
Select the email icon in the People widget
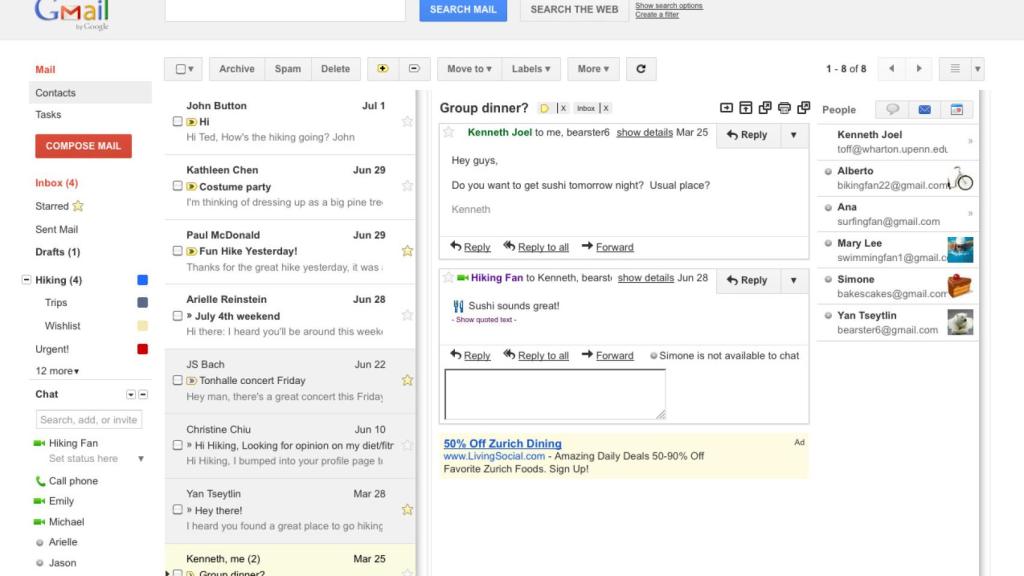[927, 109]
